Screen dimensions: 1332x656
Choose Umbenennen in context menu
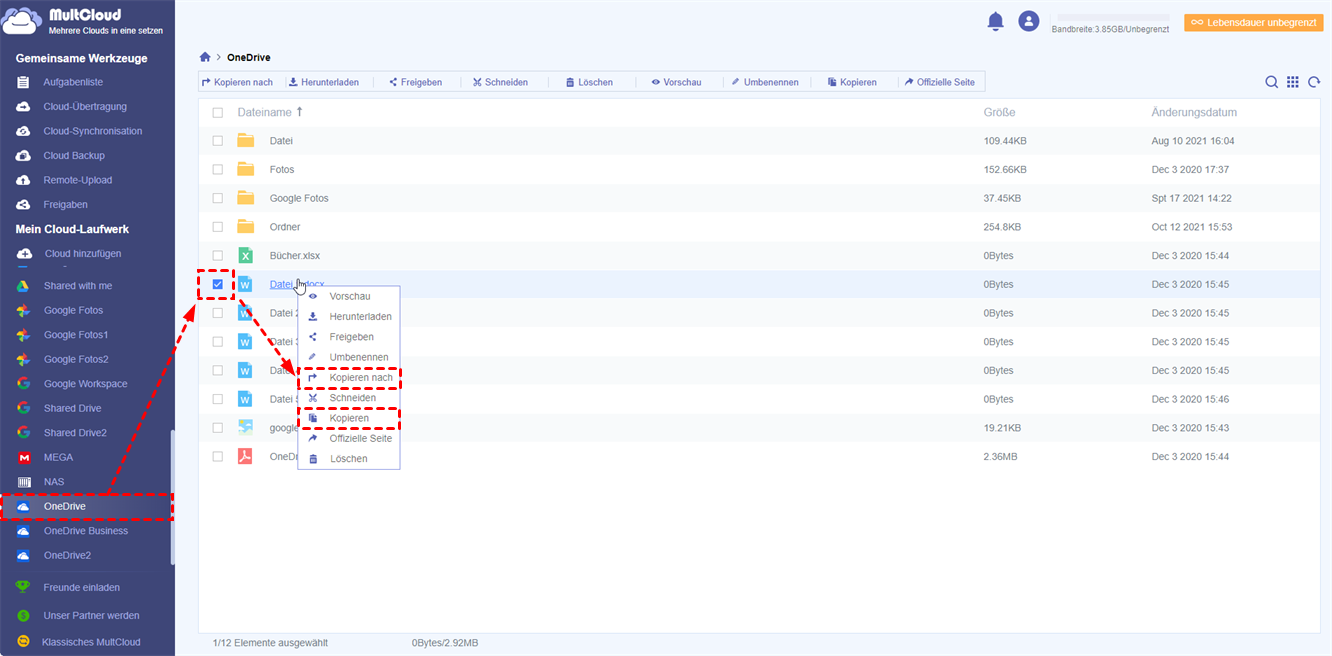click(x=349, y=357)
